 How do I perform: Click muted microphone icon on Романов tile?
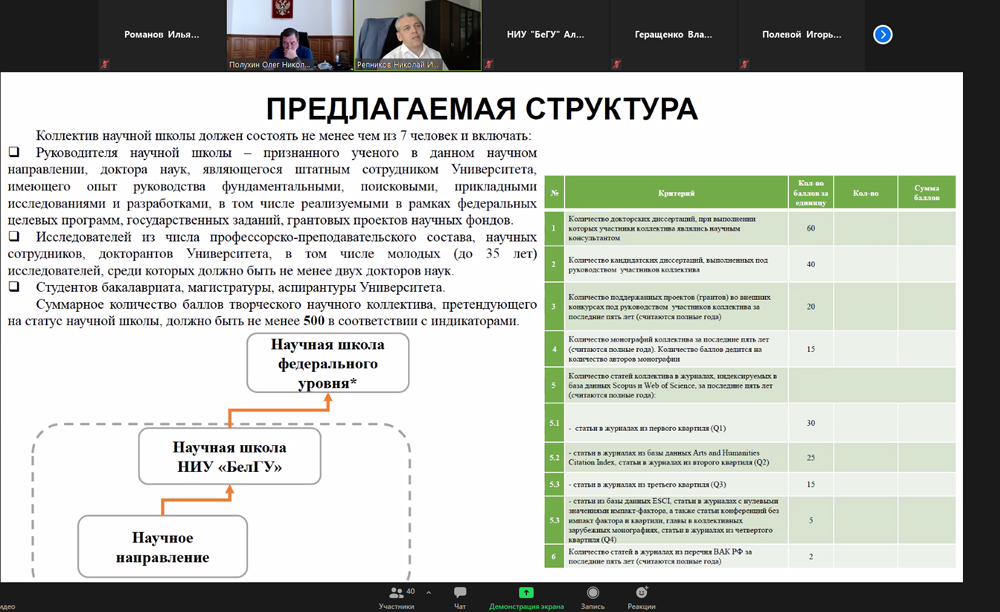[x=104, y=63]
